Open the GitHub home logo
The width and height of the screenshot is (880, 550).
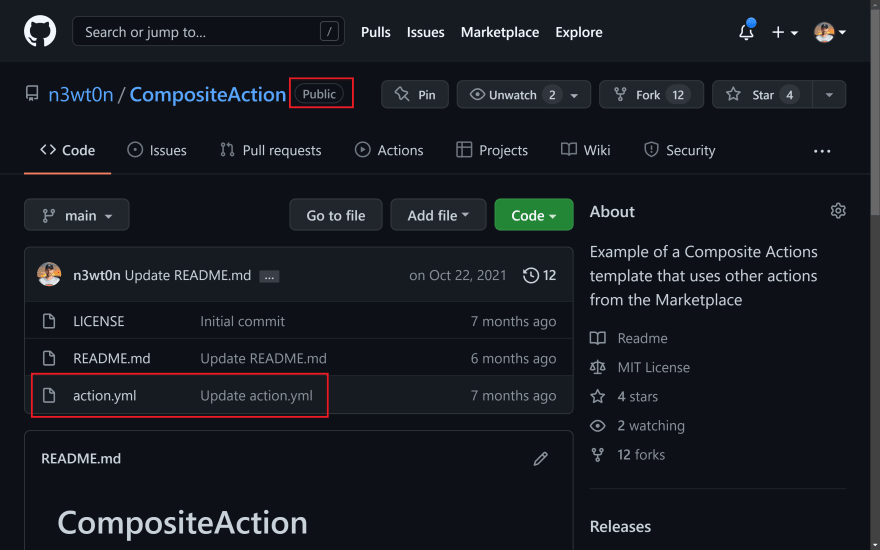coord(40,31)
